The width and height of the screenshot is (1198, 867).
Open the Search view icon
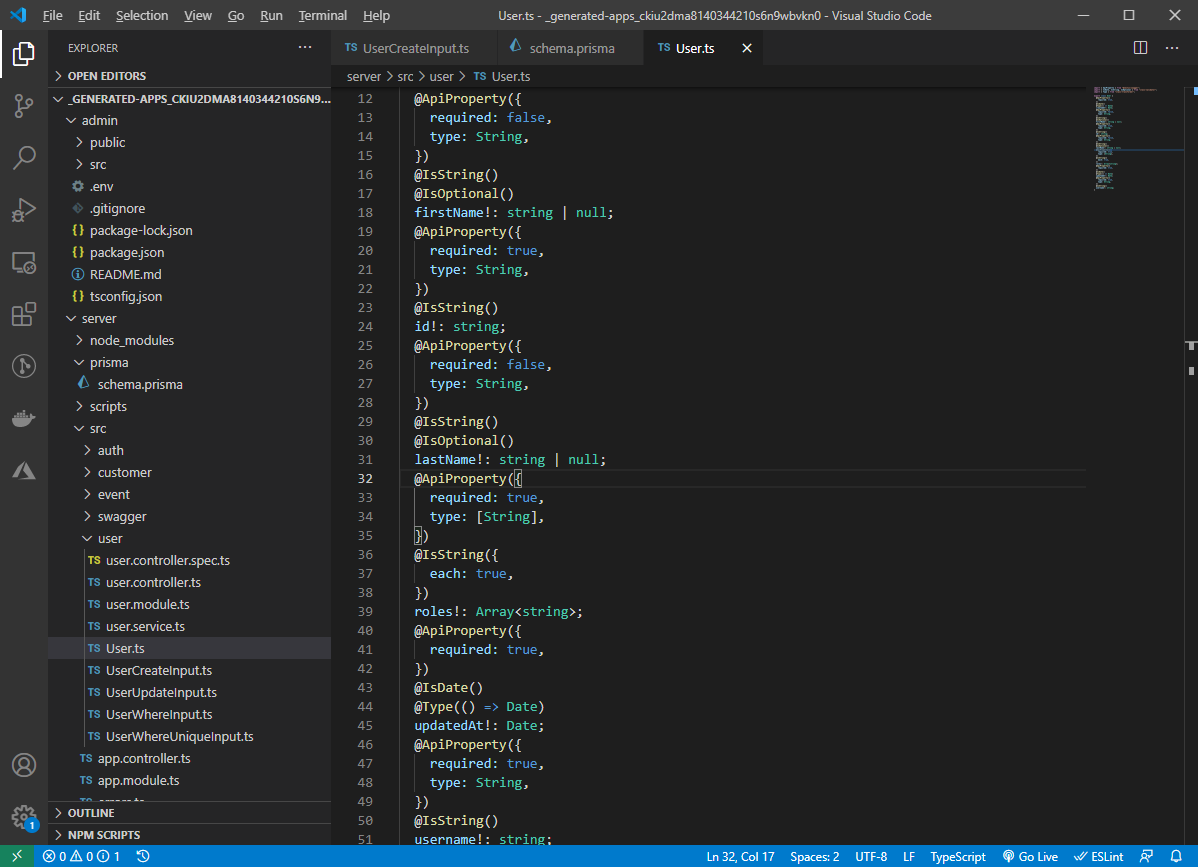point(24,158)
